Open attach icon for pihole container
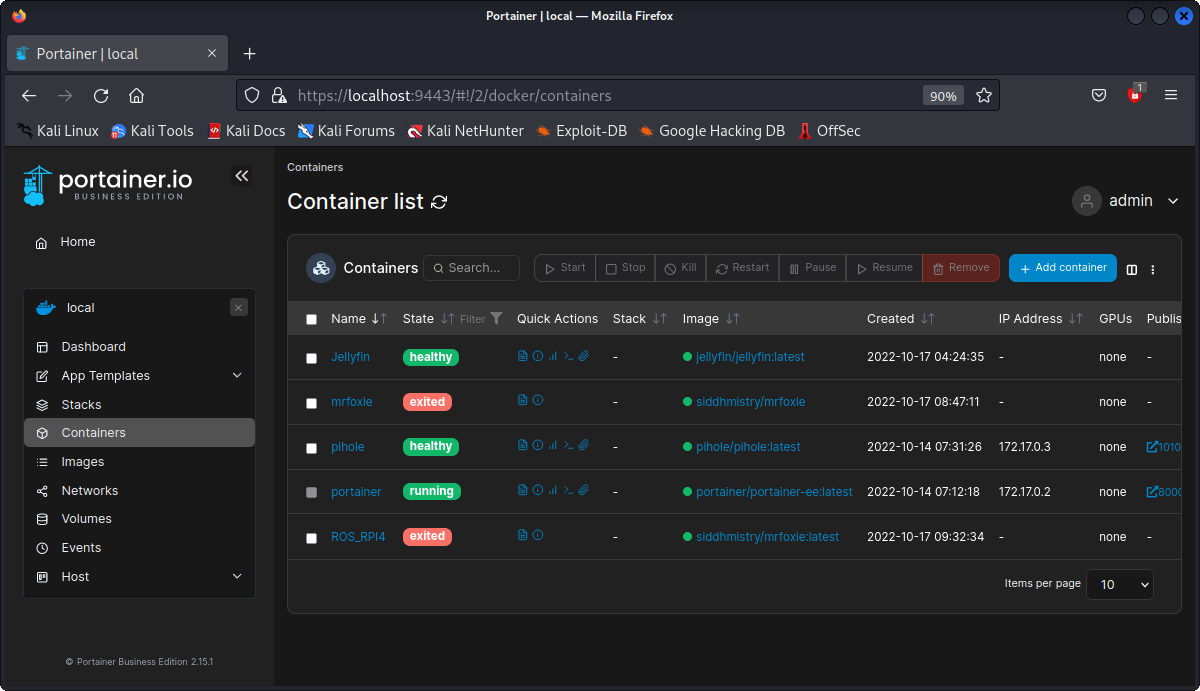Viewport: 1200px width, 691px height. click(584, 446)
